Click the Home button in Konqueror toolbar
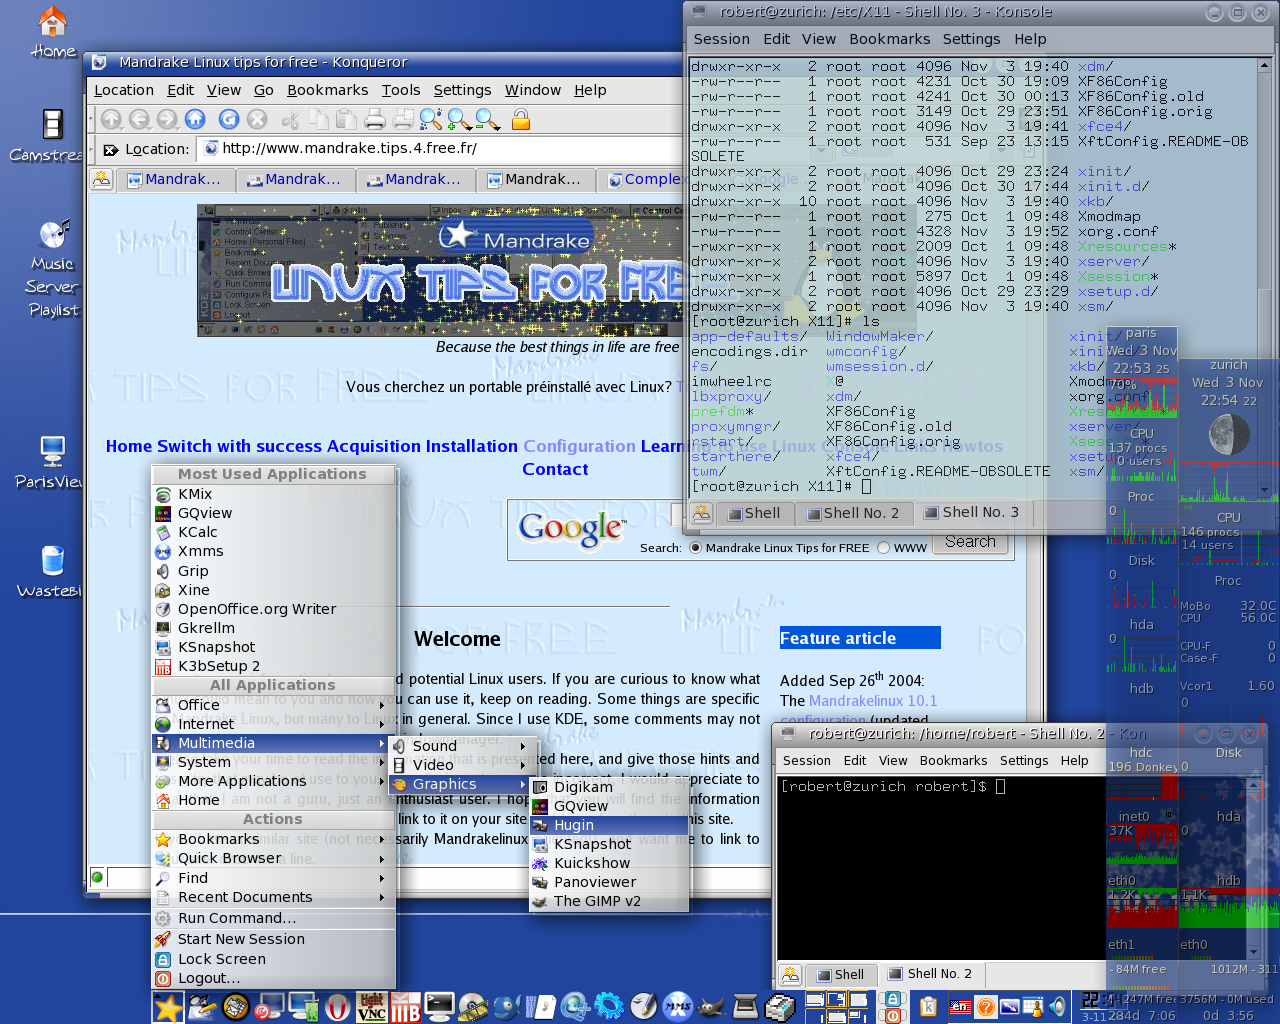Viewport: 1280px width, 1024px height. tap(195, 119)
